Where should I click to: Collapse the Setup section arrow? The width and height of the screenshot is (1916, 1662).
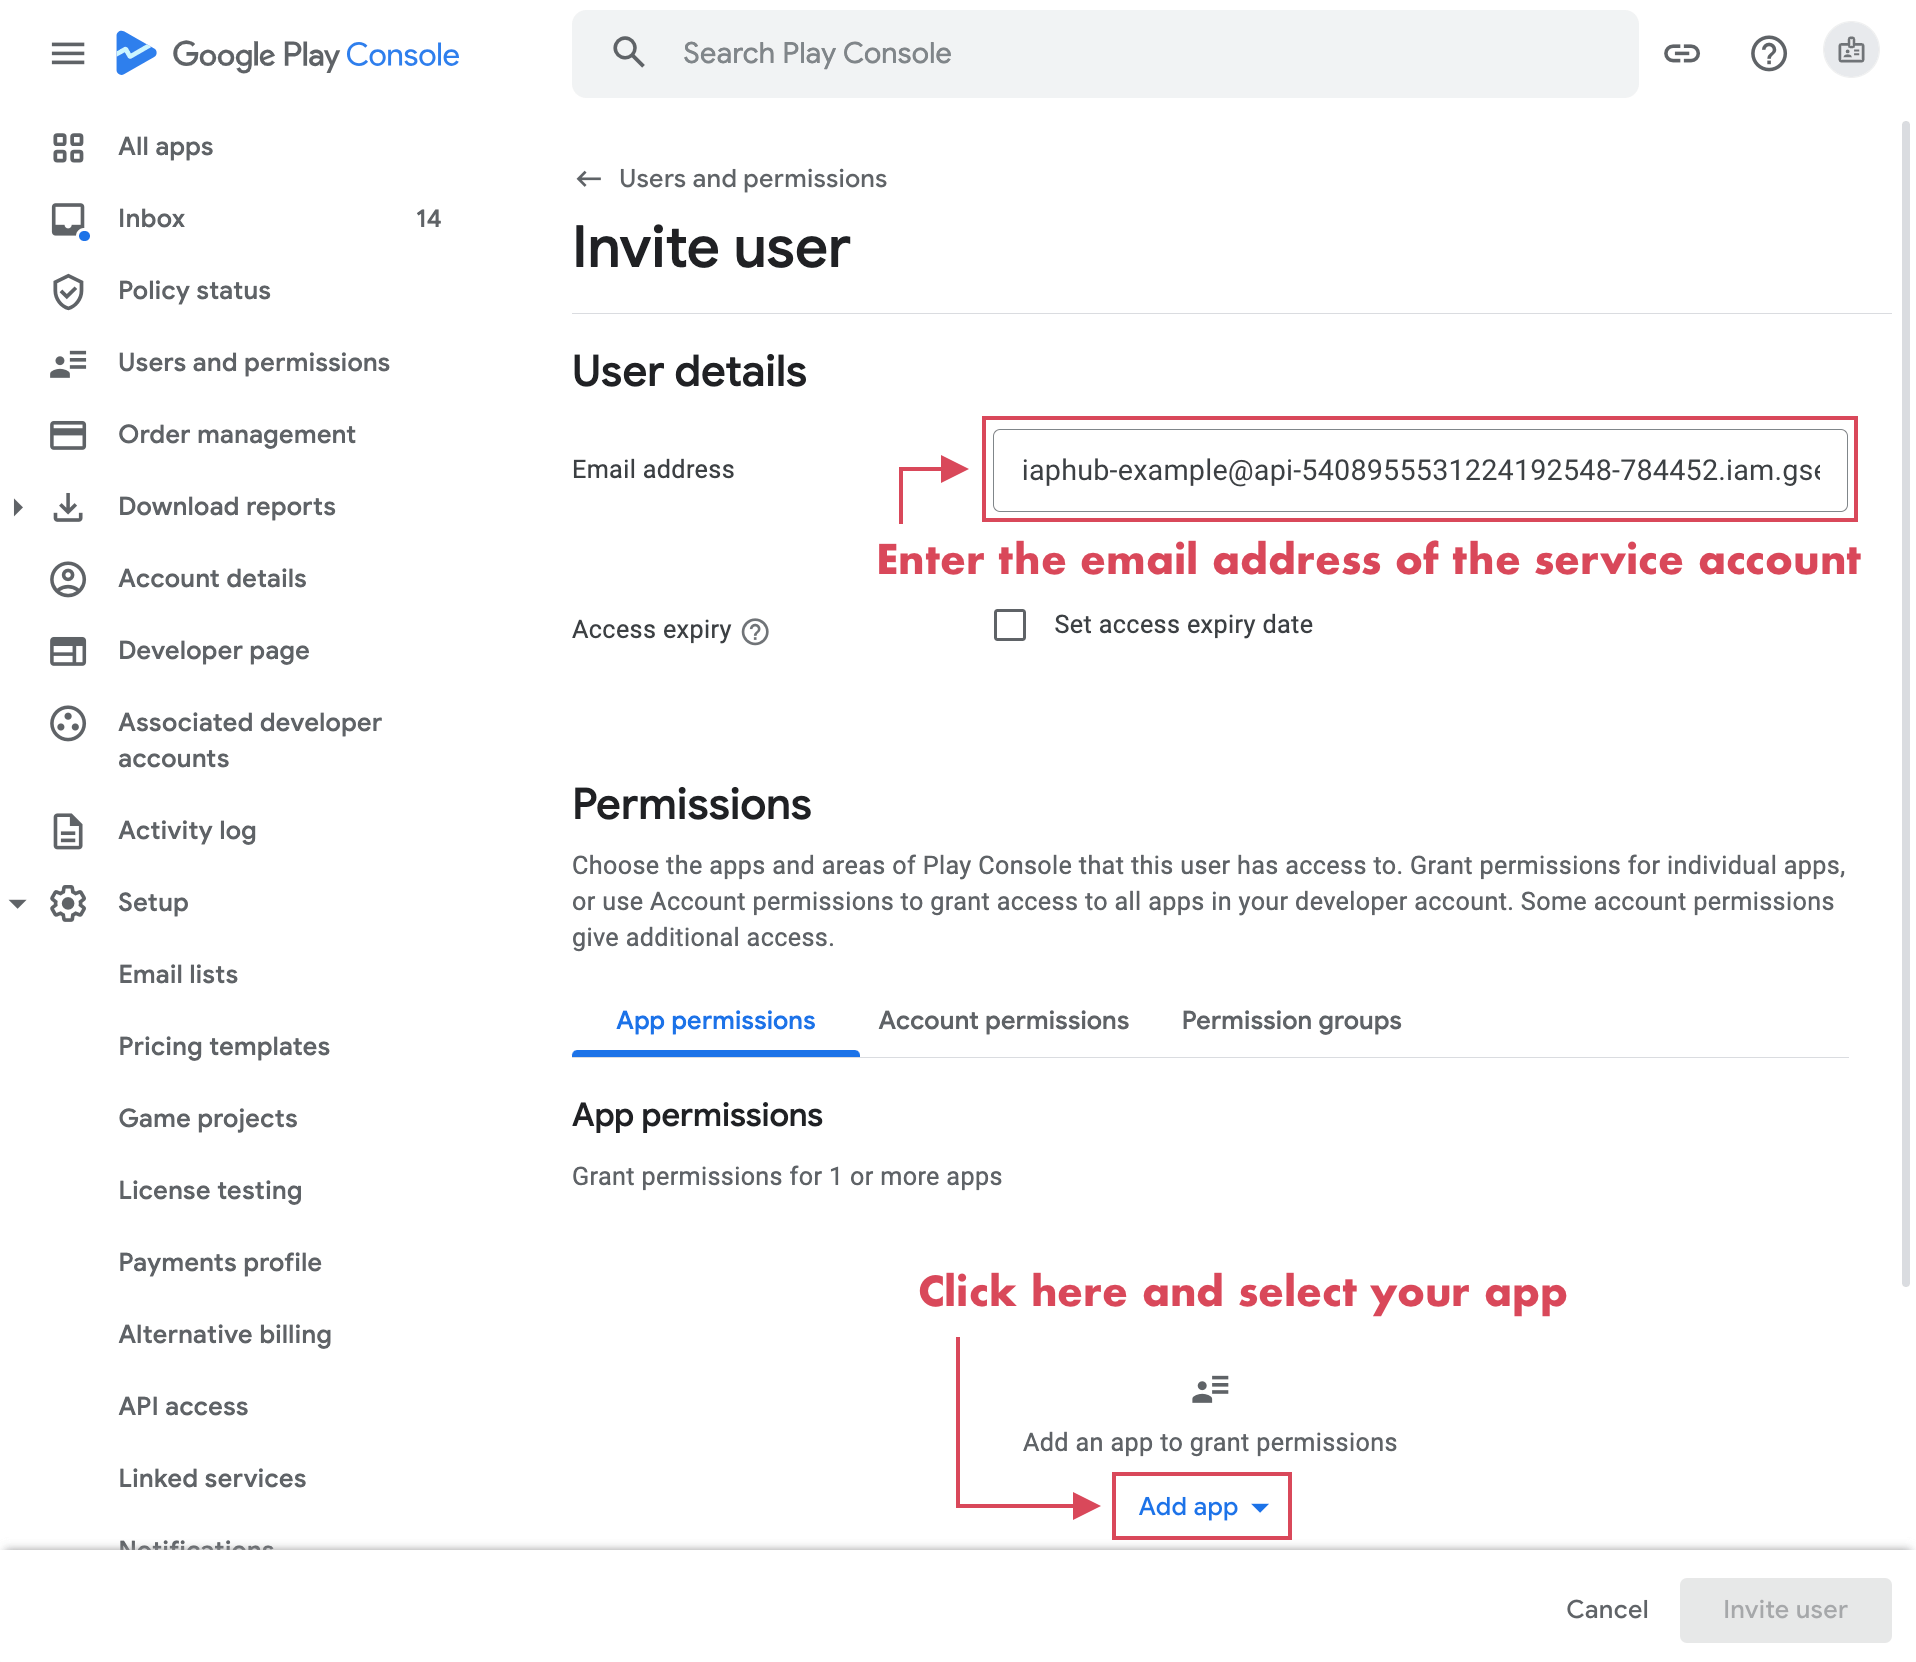pyautogui.click(x=18, y=903)
